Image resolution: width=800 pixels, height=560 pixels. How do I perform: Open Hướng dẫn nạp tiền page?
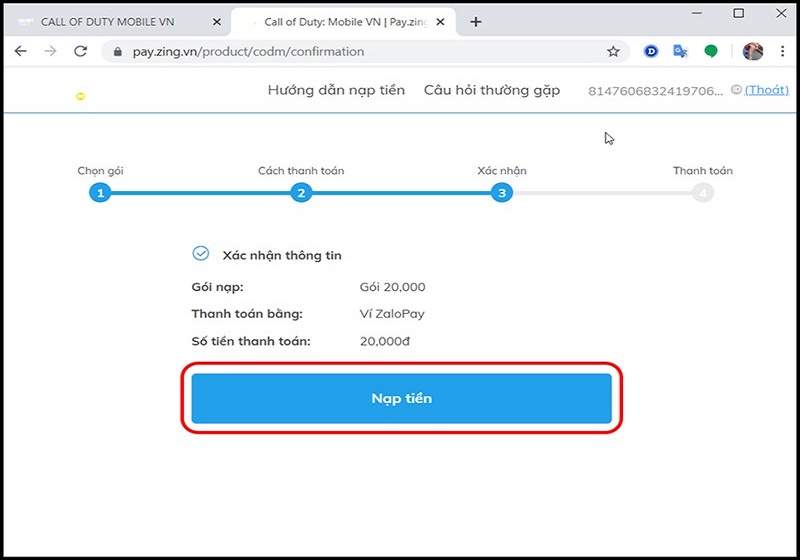tap(336, 90)
